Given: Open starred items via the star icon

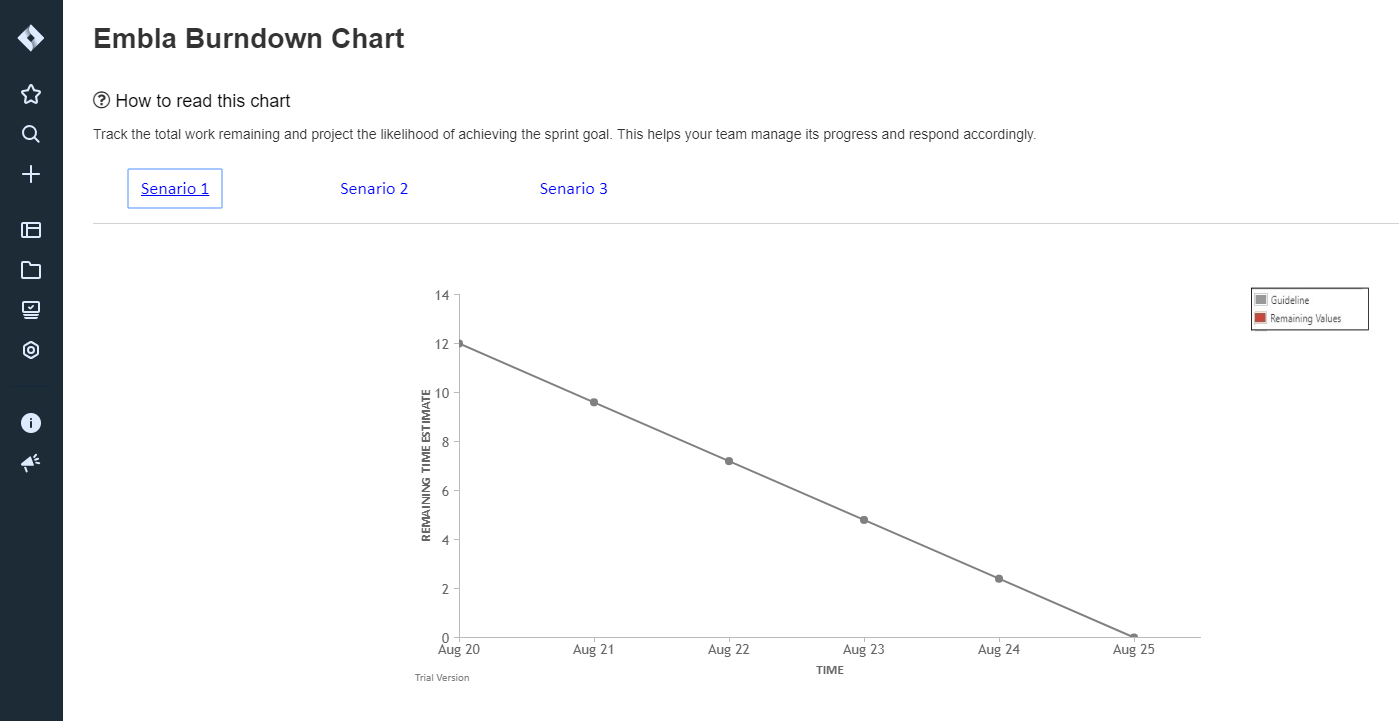Looking at the screenshot, I should point(31,94).
